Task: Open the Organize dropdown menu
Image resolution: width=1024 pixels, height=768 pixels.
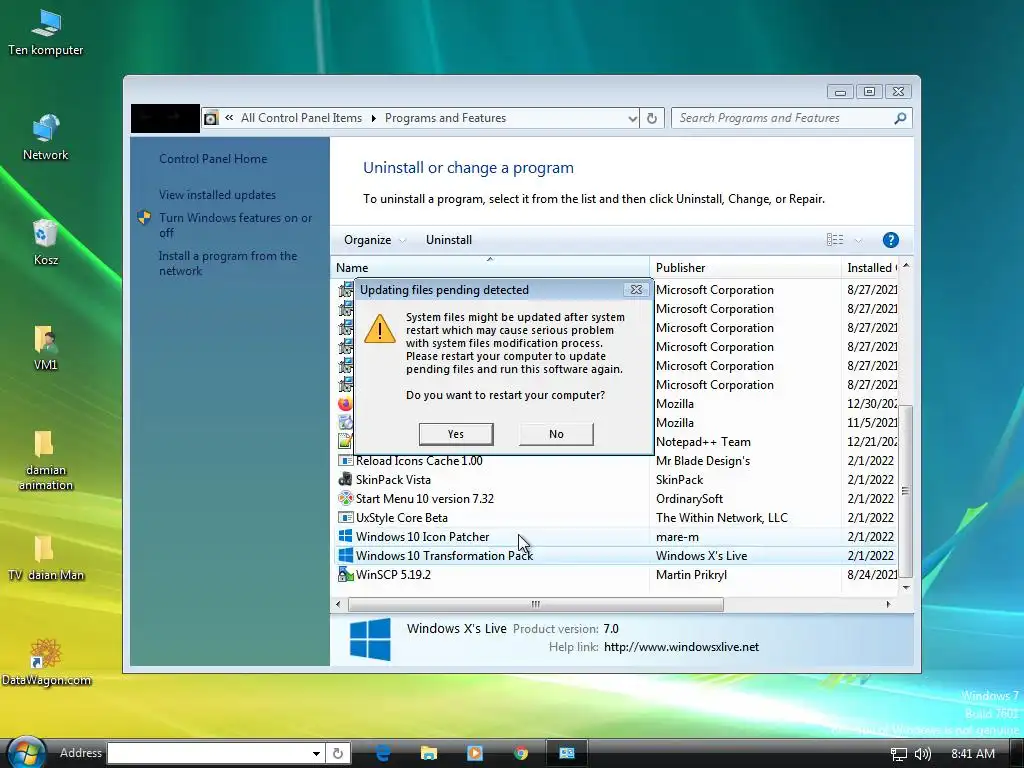Action: coord(374,240)
